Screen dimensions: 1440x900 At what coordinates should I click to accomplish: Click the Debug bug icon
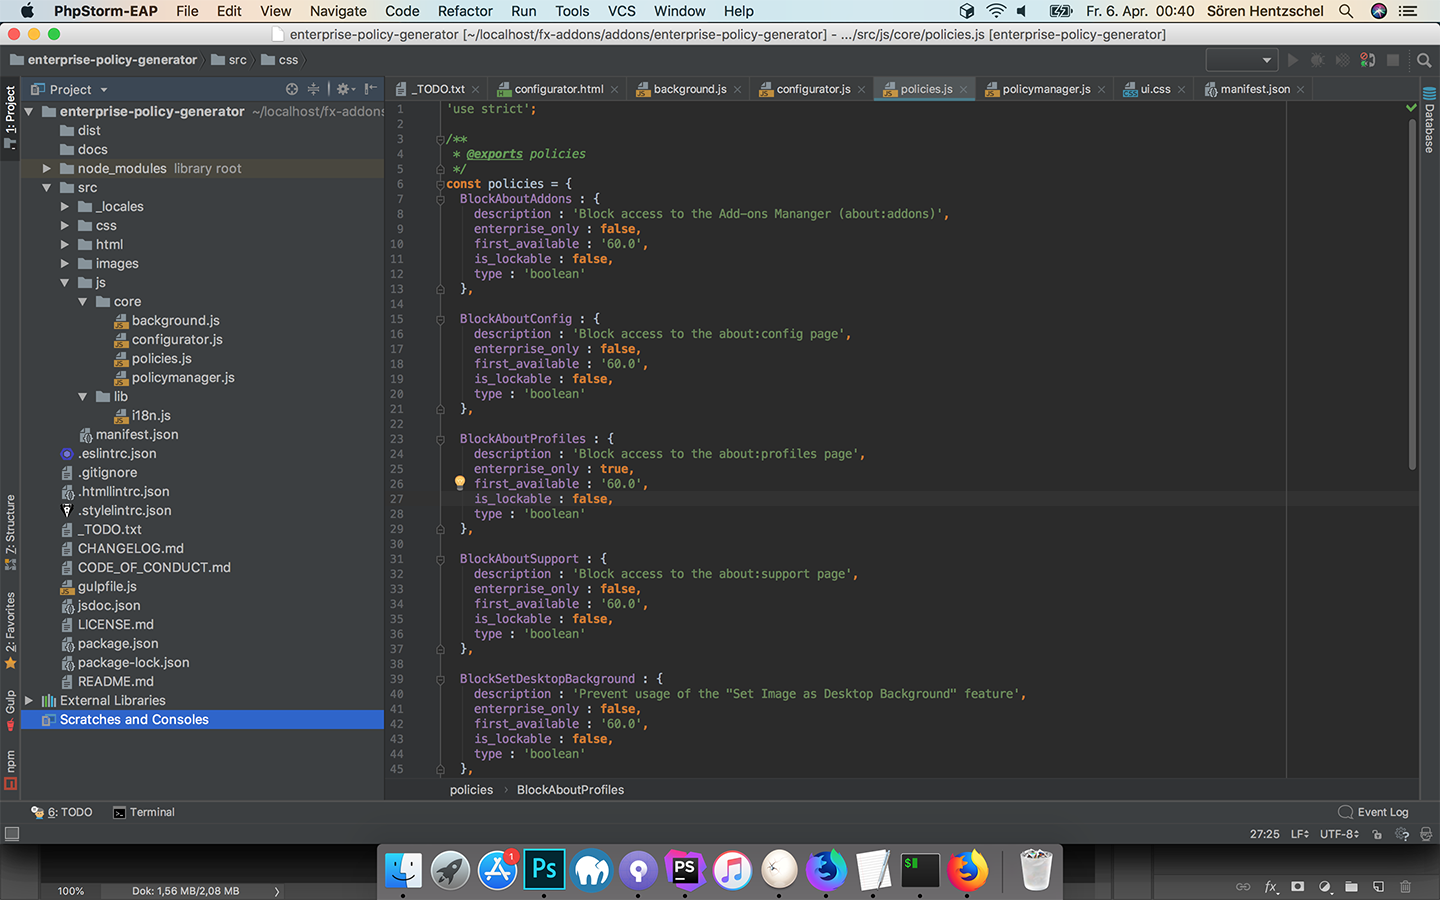point(1318,60)
